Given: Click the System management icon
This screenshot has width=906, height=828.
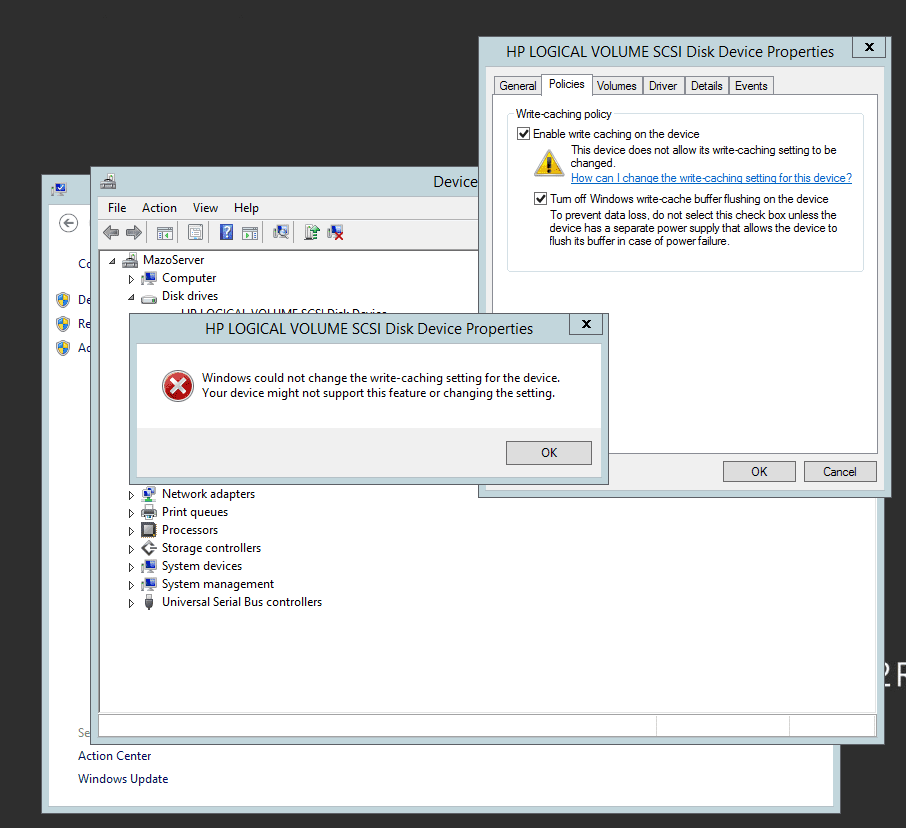Looking at the screenshot, I should coord(149,584).
